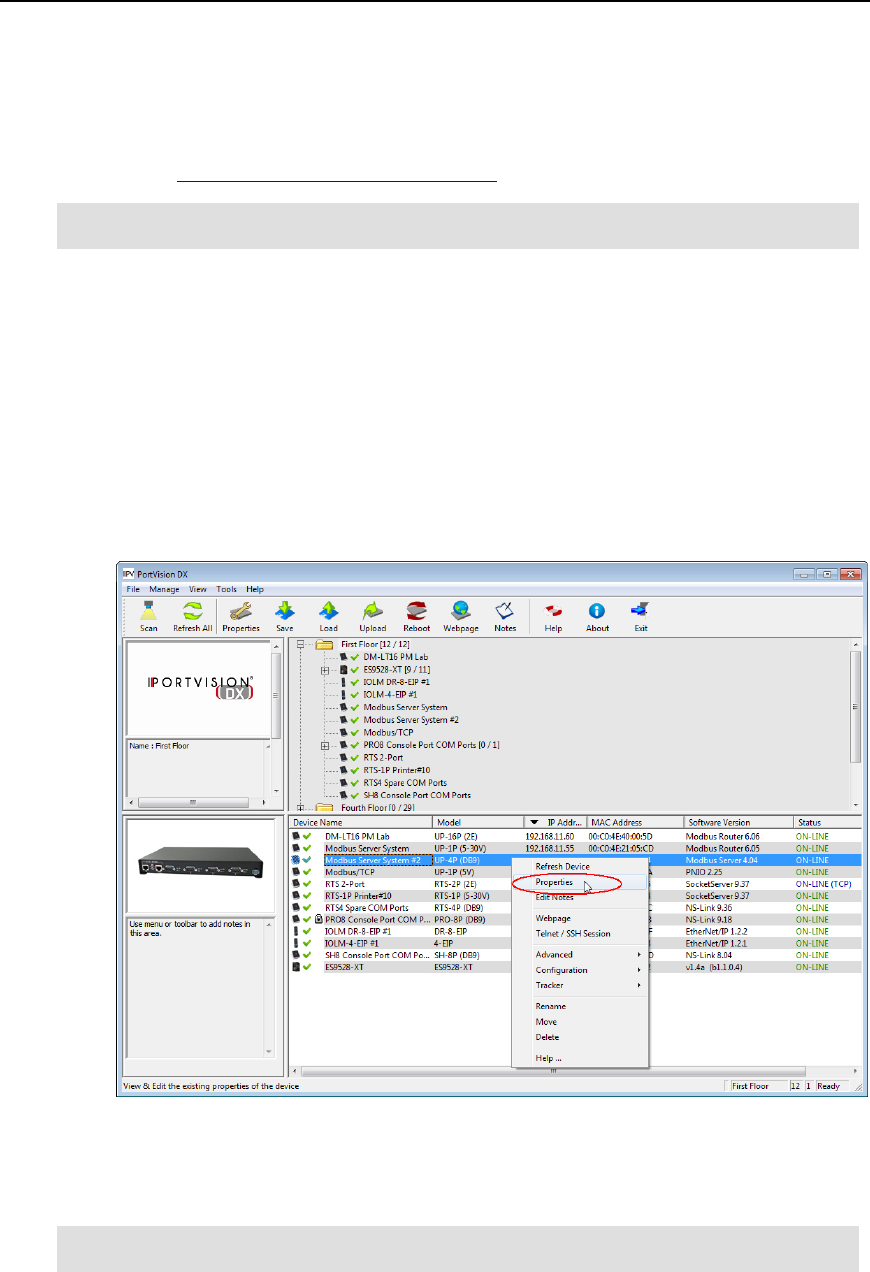Expand the ES9528-XT tree node
This screenshot has width=870, height=1272.
click(x=325, y=669)
